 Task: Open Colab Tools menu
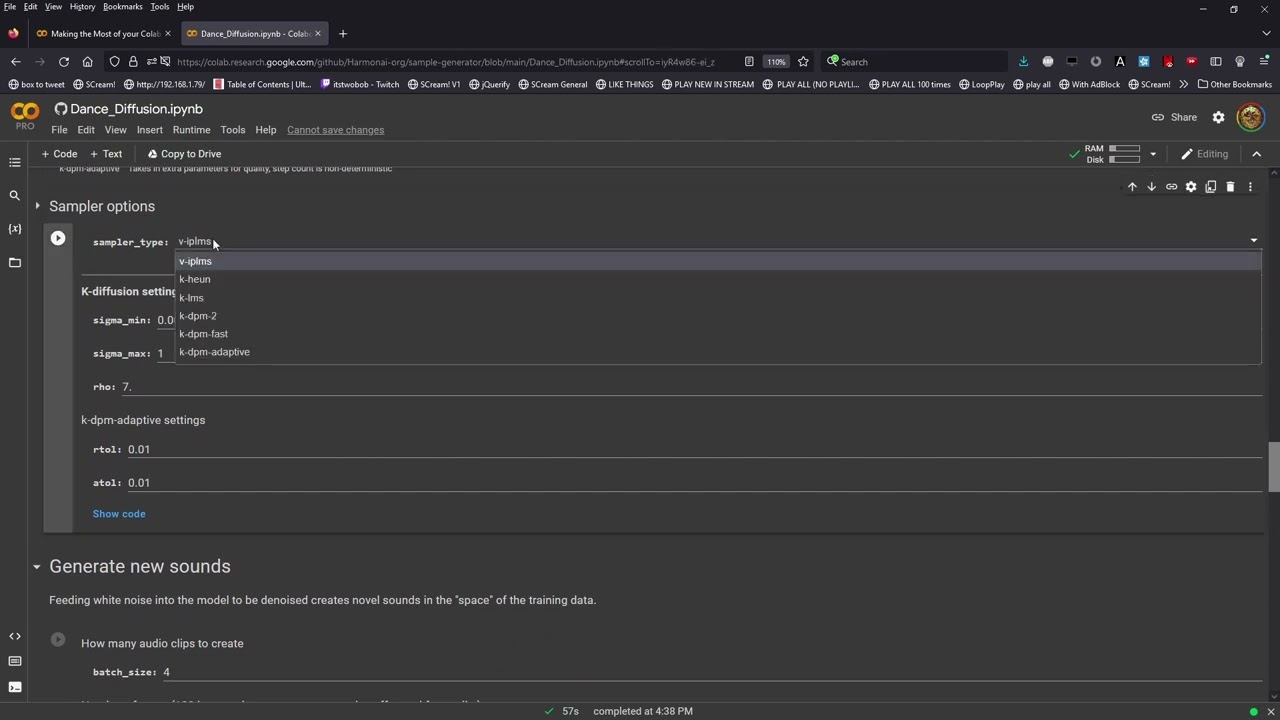click(233, 130)
